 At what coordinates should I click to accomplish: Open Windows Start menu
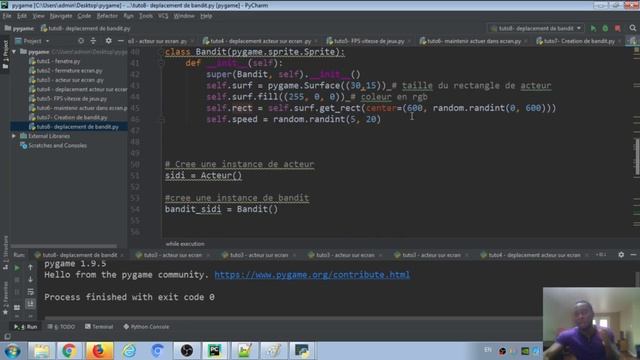click(12, 351)
